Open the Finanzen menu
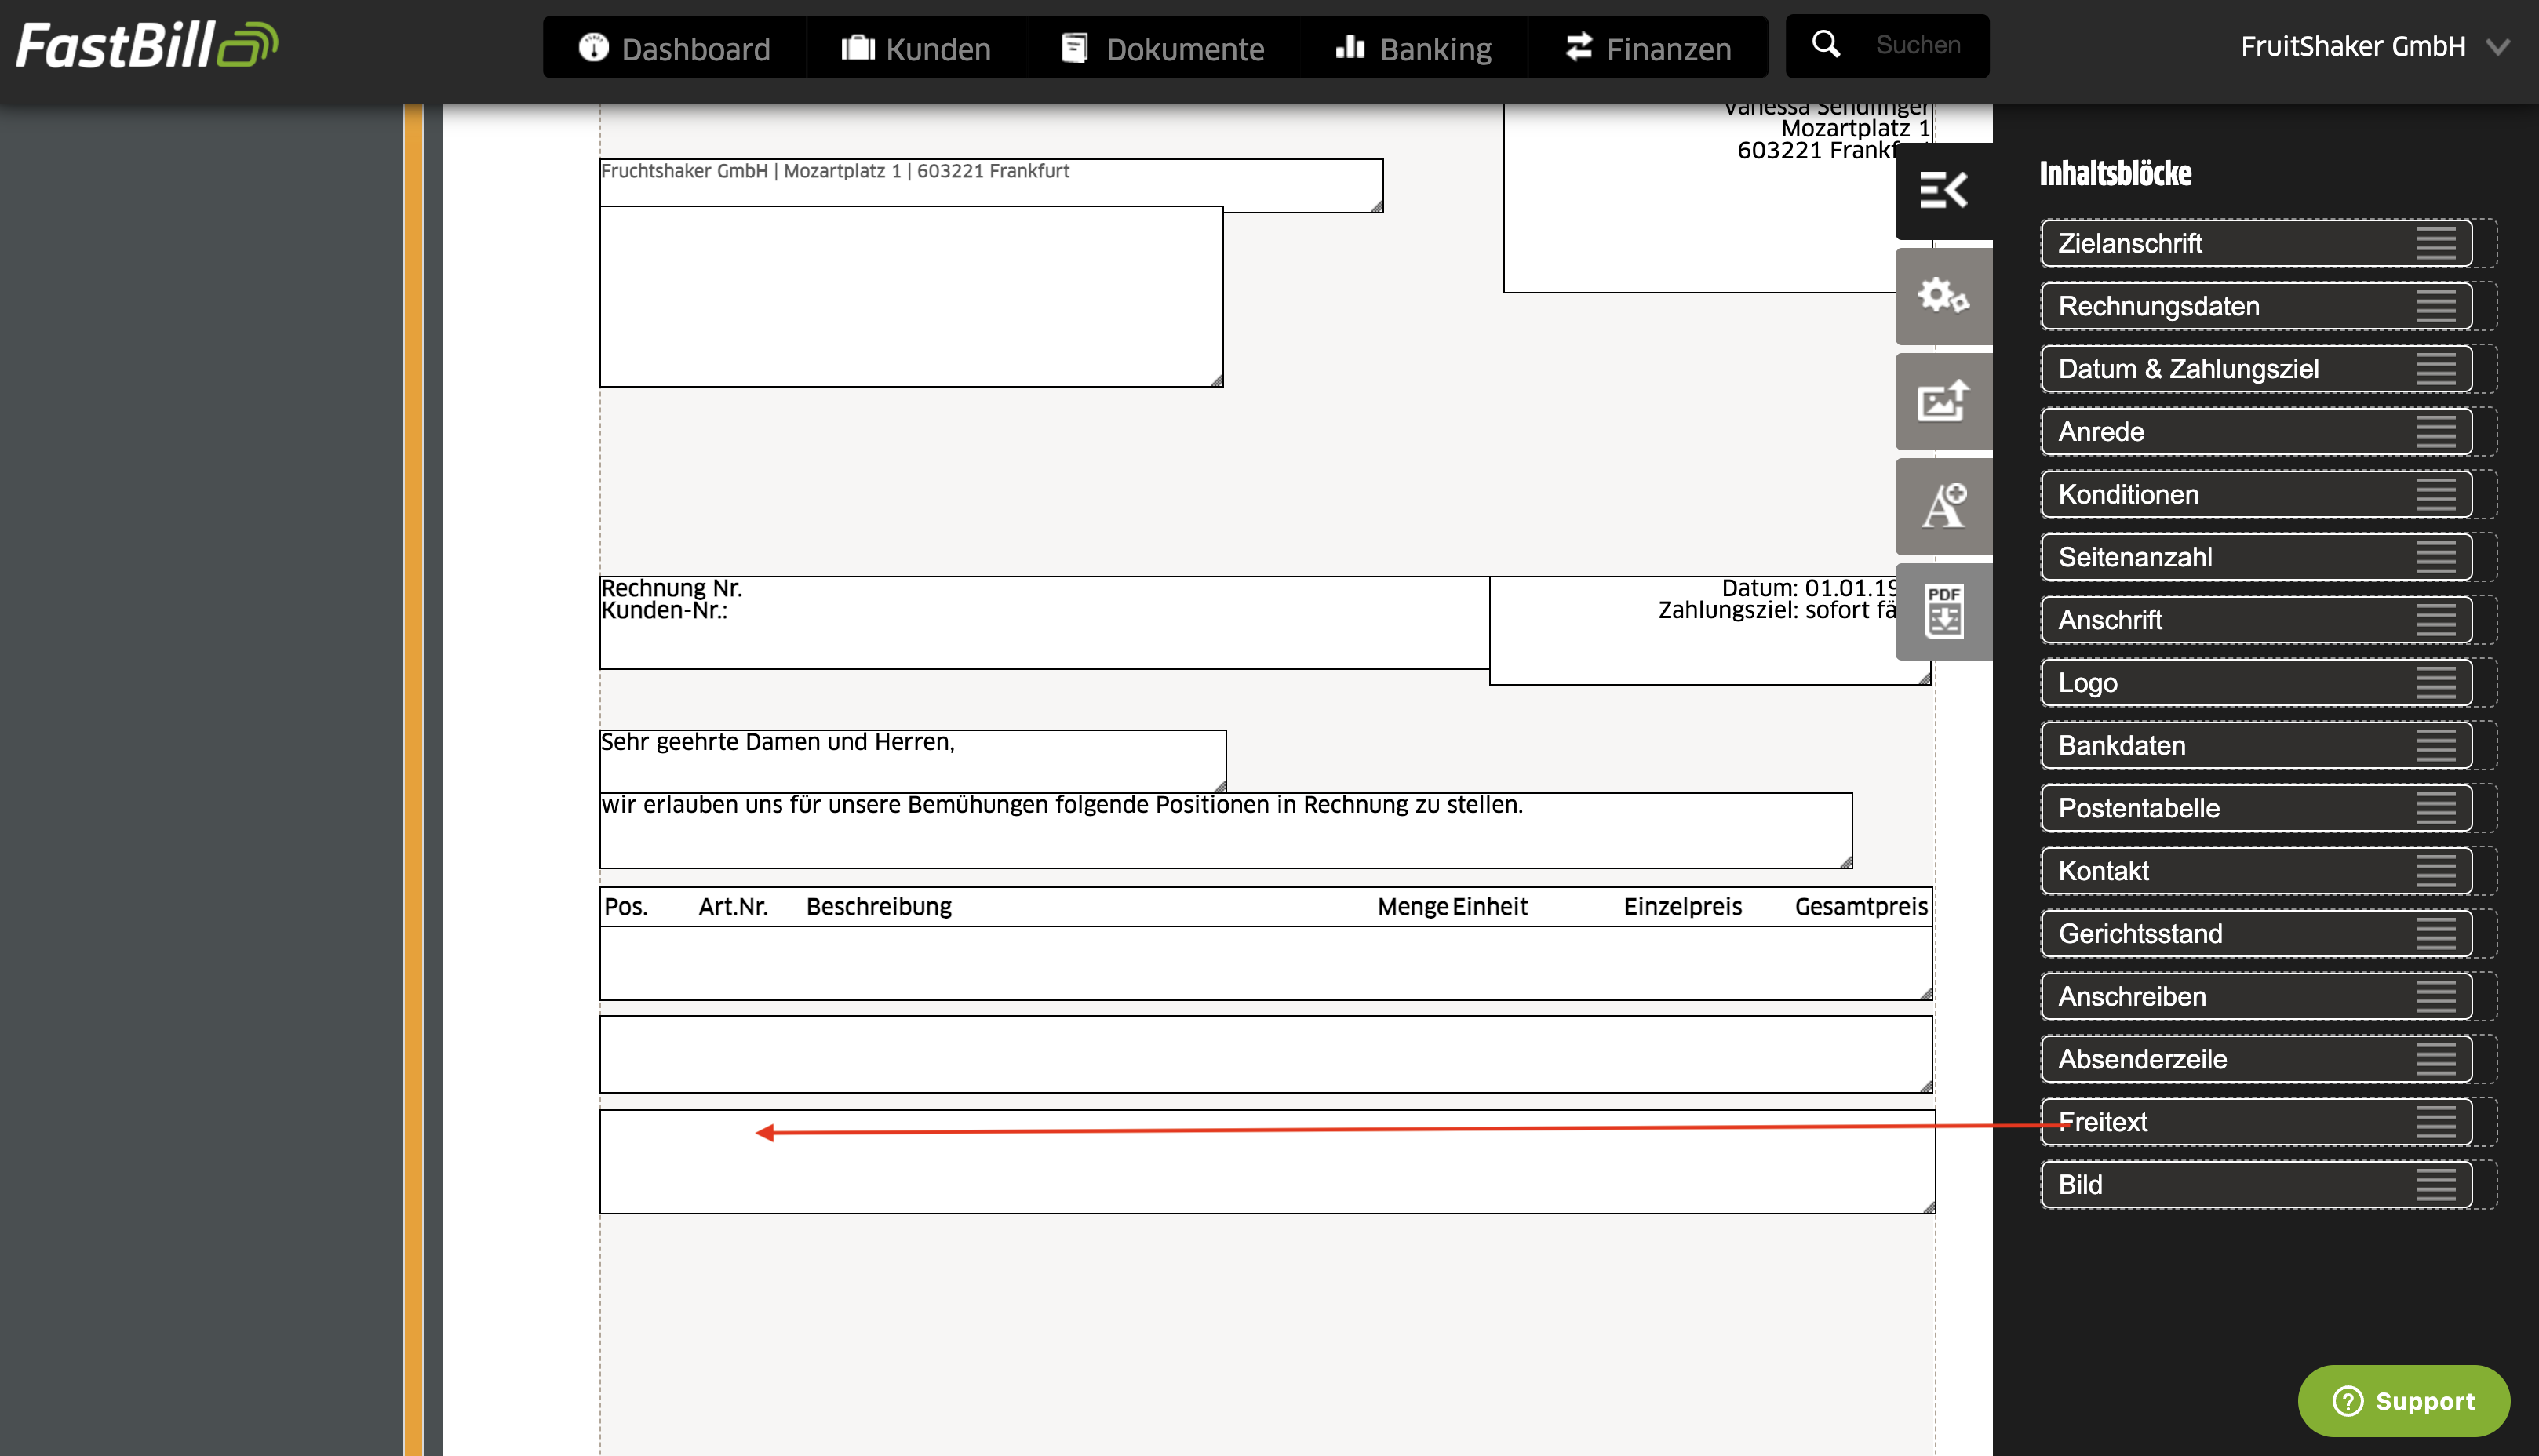2539x1456 pixels. click(x=1648, y=48)
